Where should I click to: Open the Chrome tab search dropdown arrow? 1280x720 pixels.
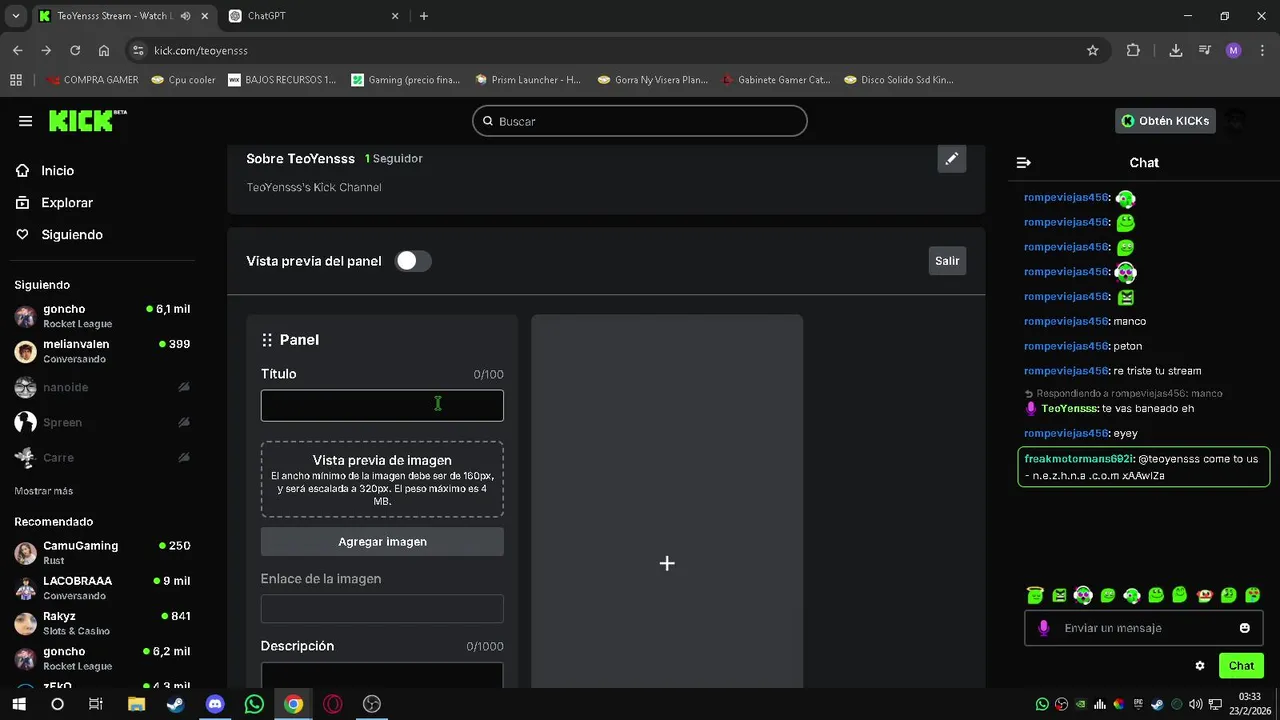click(15, 16)
